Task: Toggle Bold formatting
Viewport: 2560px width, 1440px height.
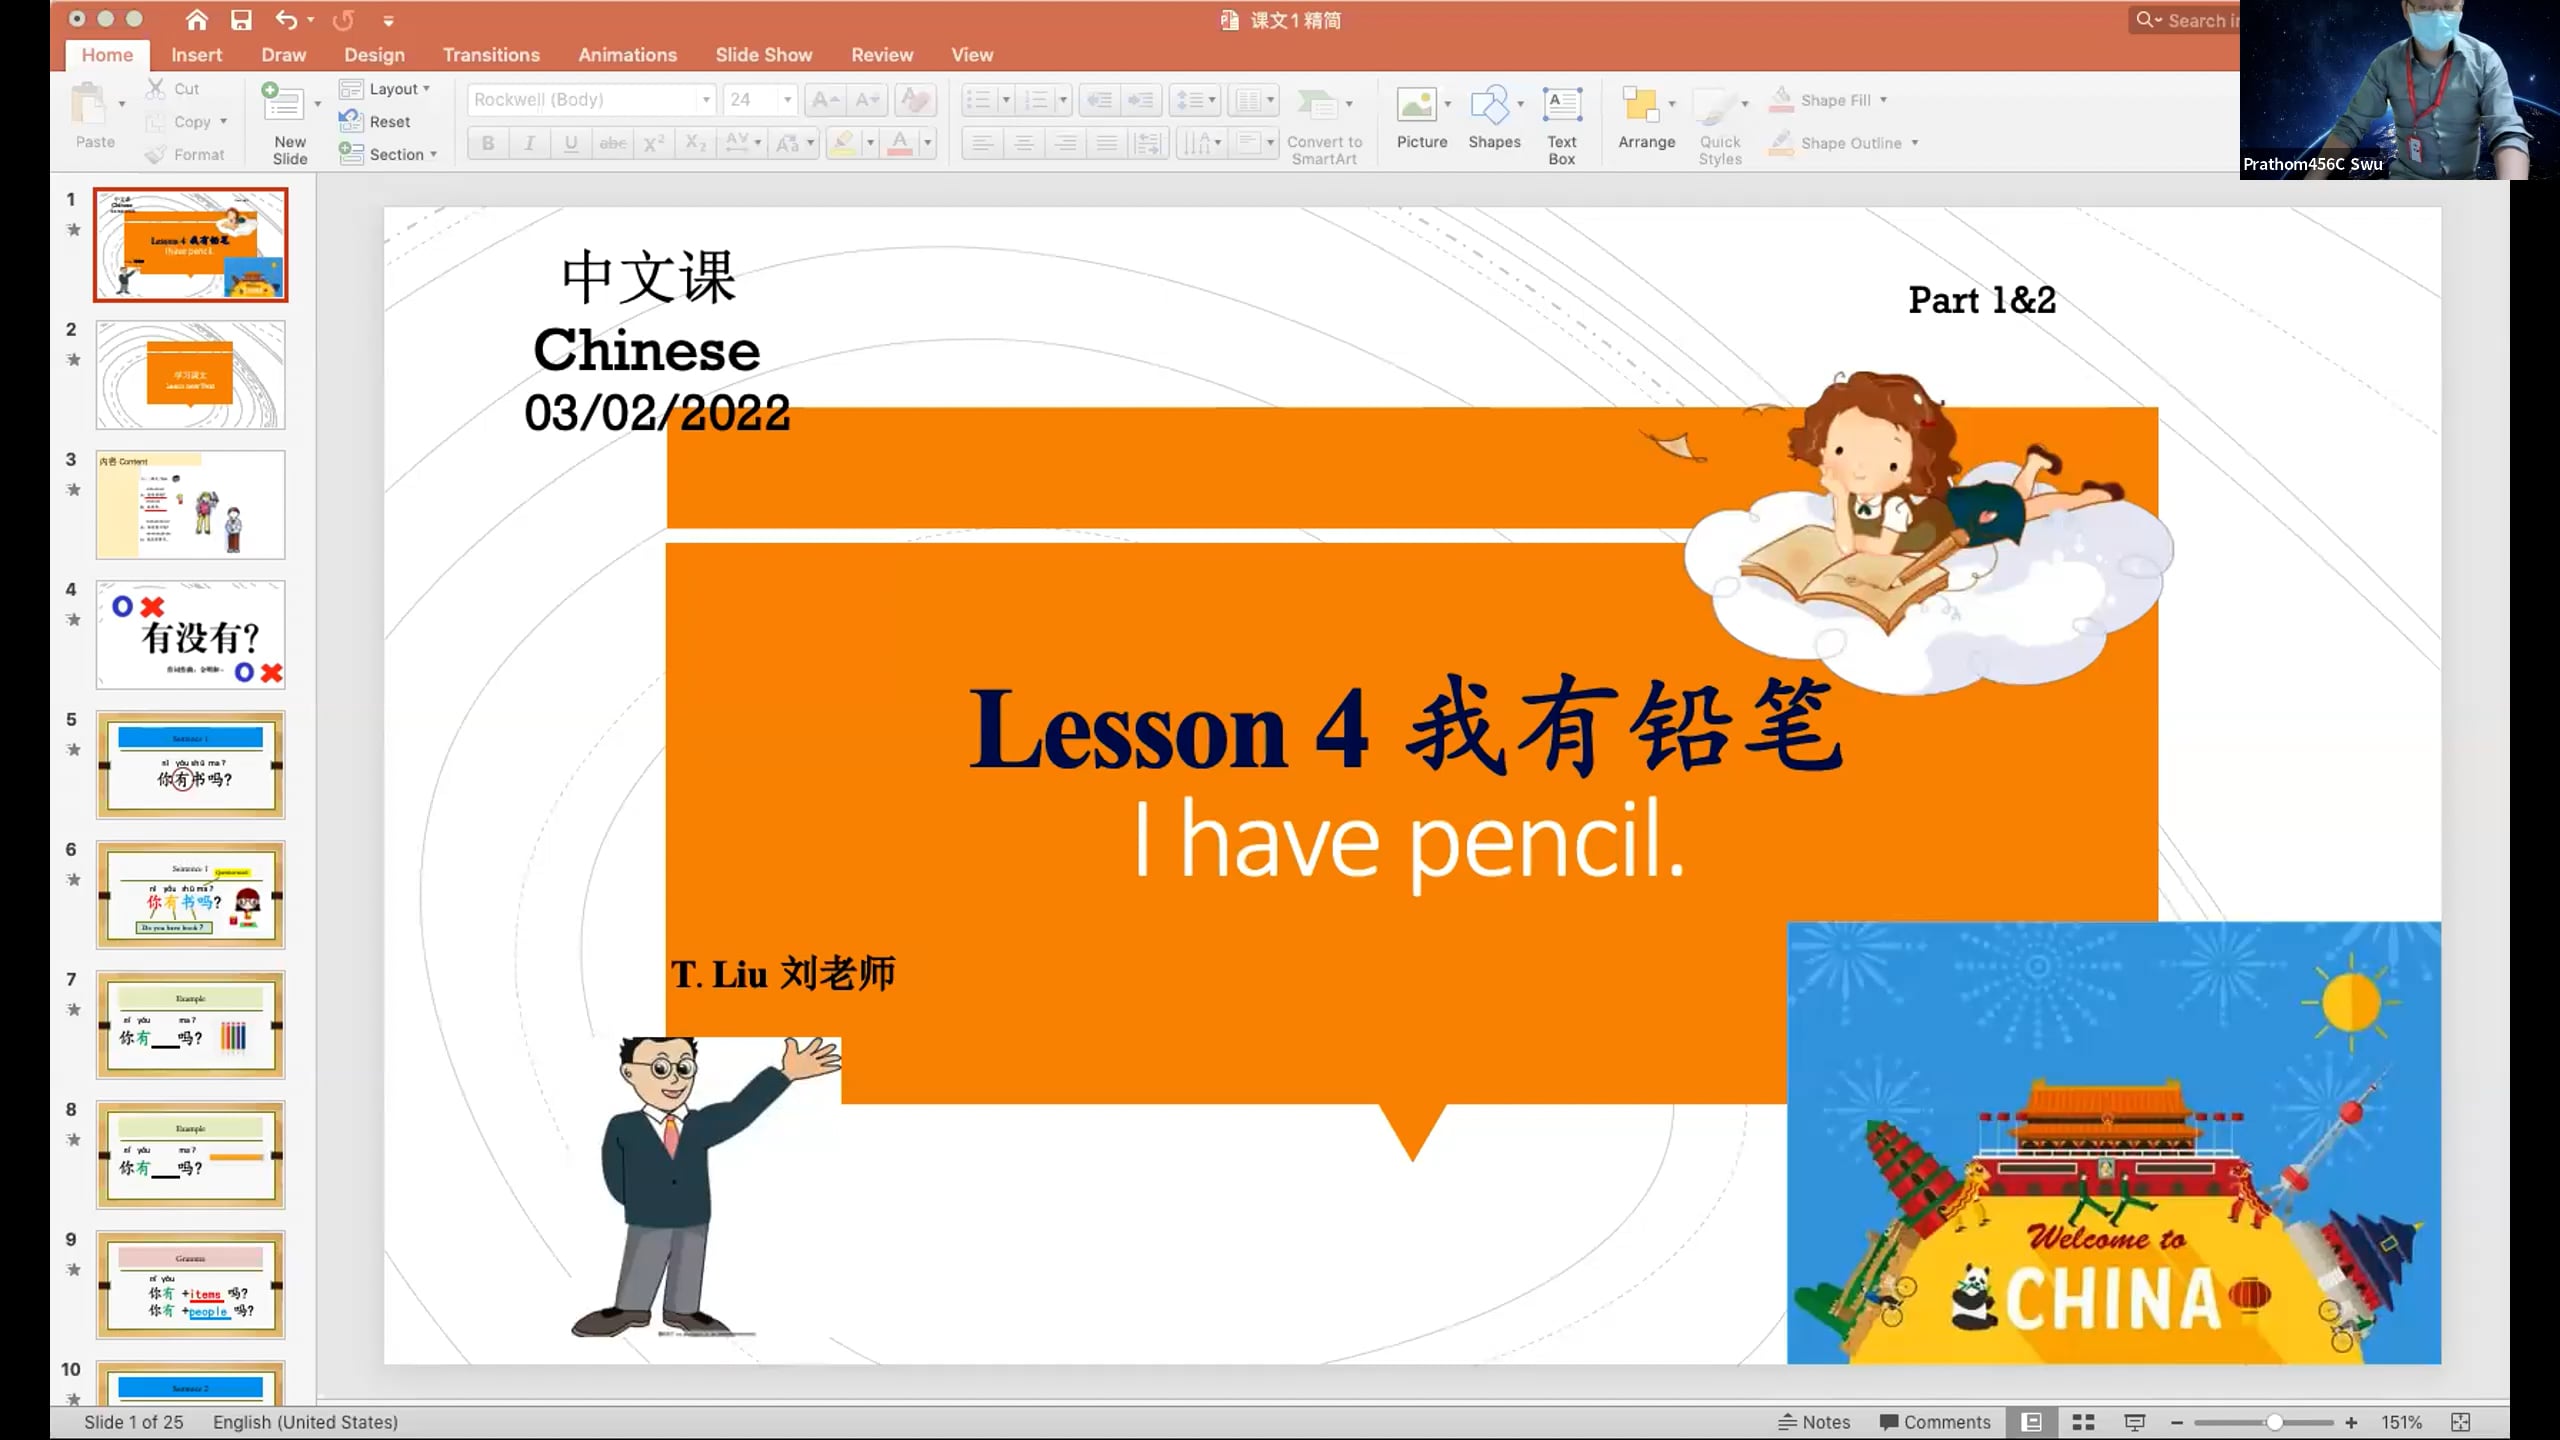Action: pyautogui.click(x=488, y=143)
